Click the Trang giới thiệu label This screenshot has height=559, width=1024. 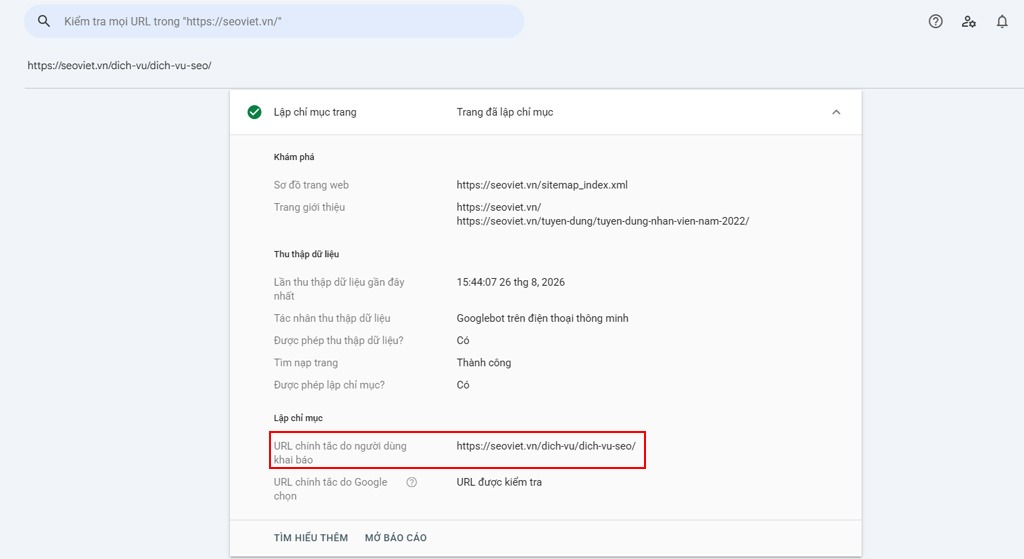[309, 207]
